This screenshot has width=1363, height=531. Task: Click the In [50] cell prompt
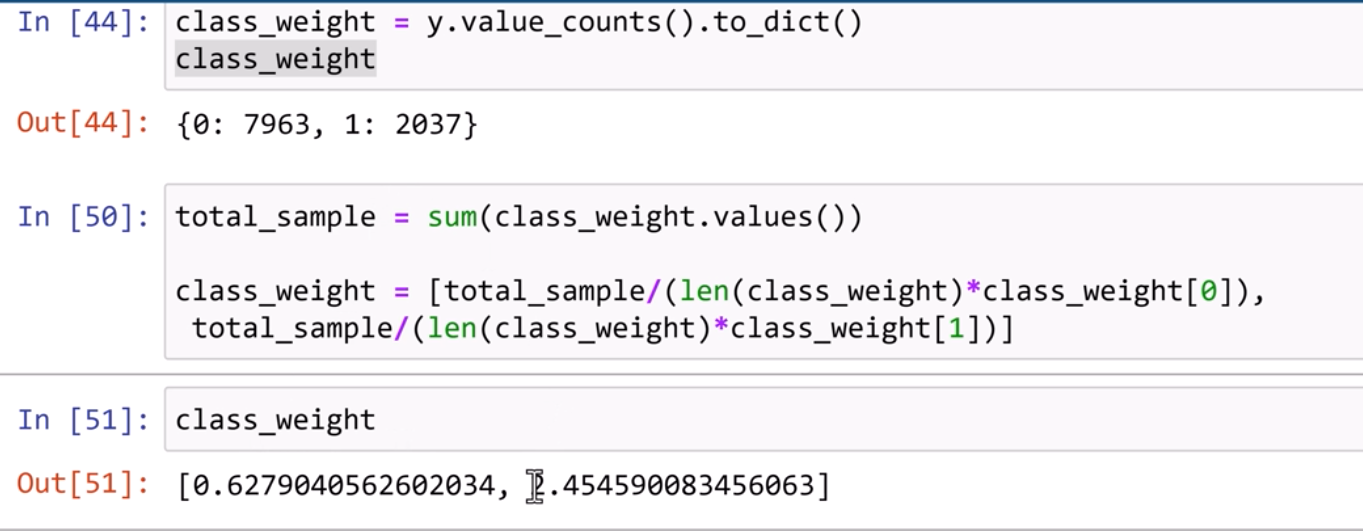(x=82, y=217)
